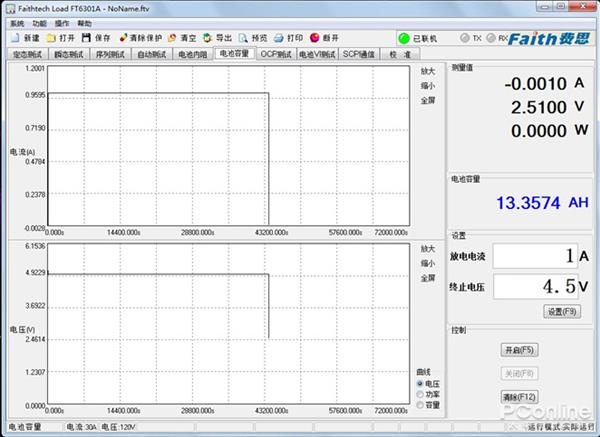600x437 pixels.
Task: Click the 电压:120V status bar entry
Action: (118, 427)
